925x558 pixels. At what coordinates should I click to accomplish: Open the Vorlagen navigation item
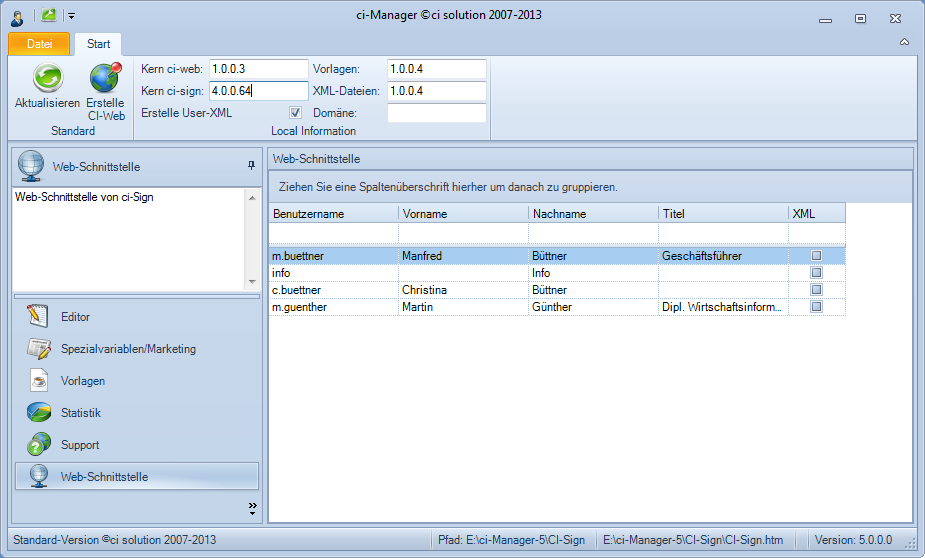(82, 381)
